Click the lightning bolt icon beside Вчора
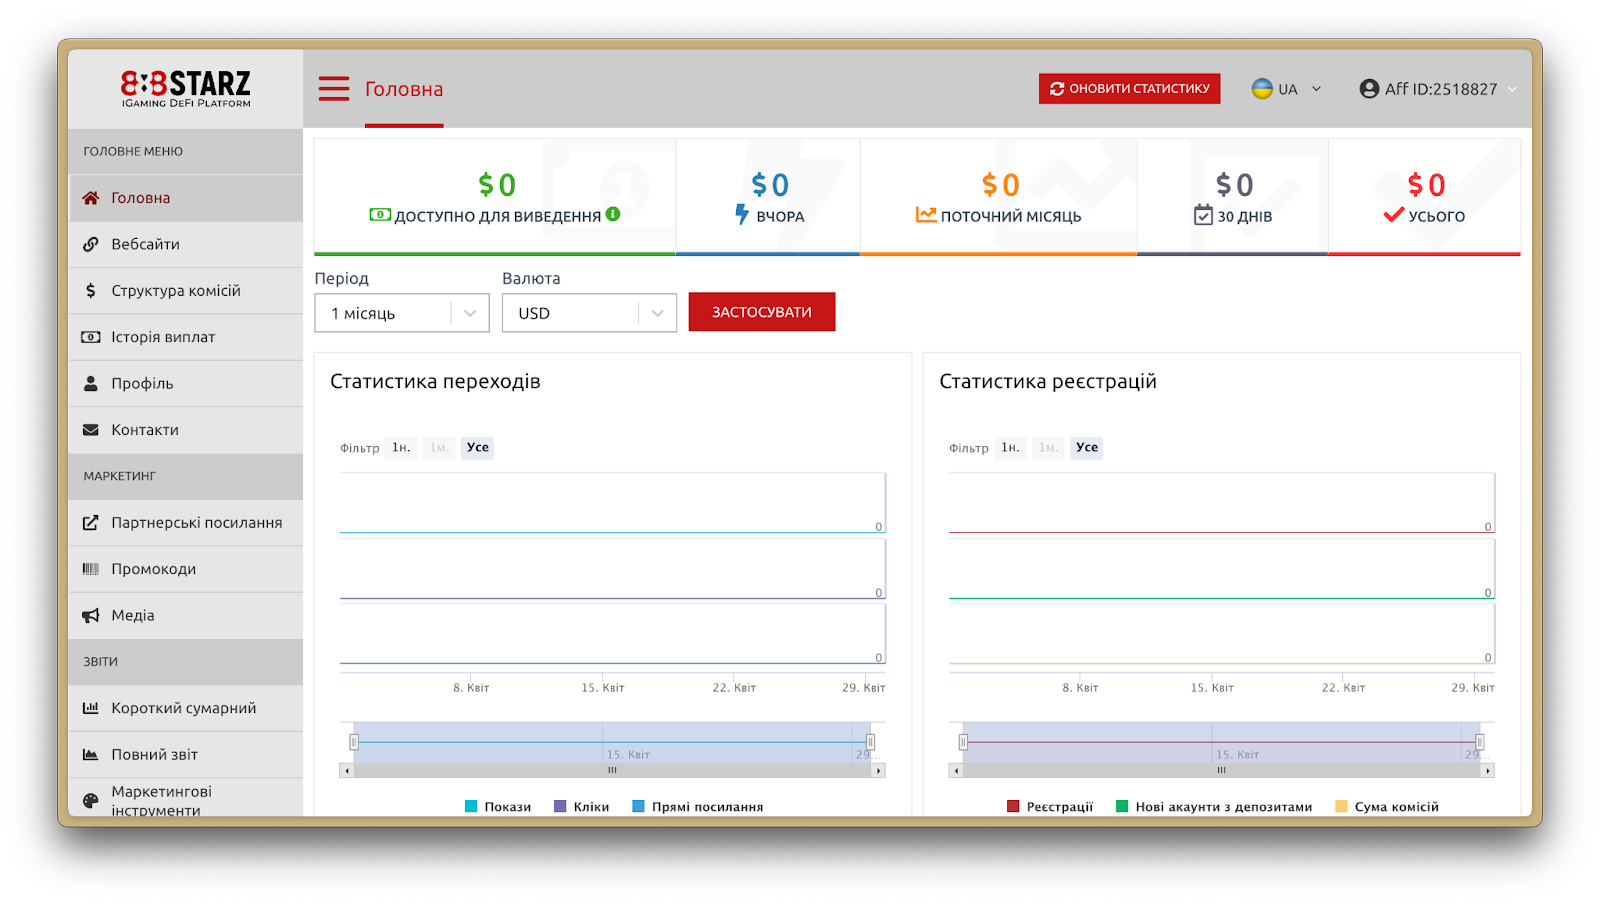Screen dimensions: 1600x903 [x=742, y=214]
